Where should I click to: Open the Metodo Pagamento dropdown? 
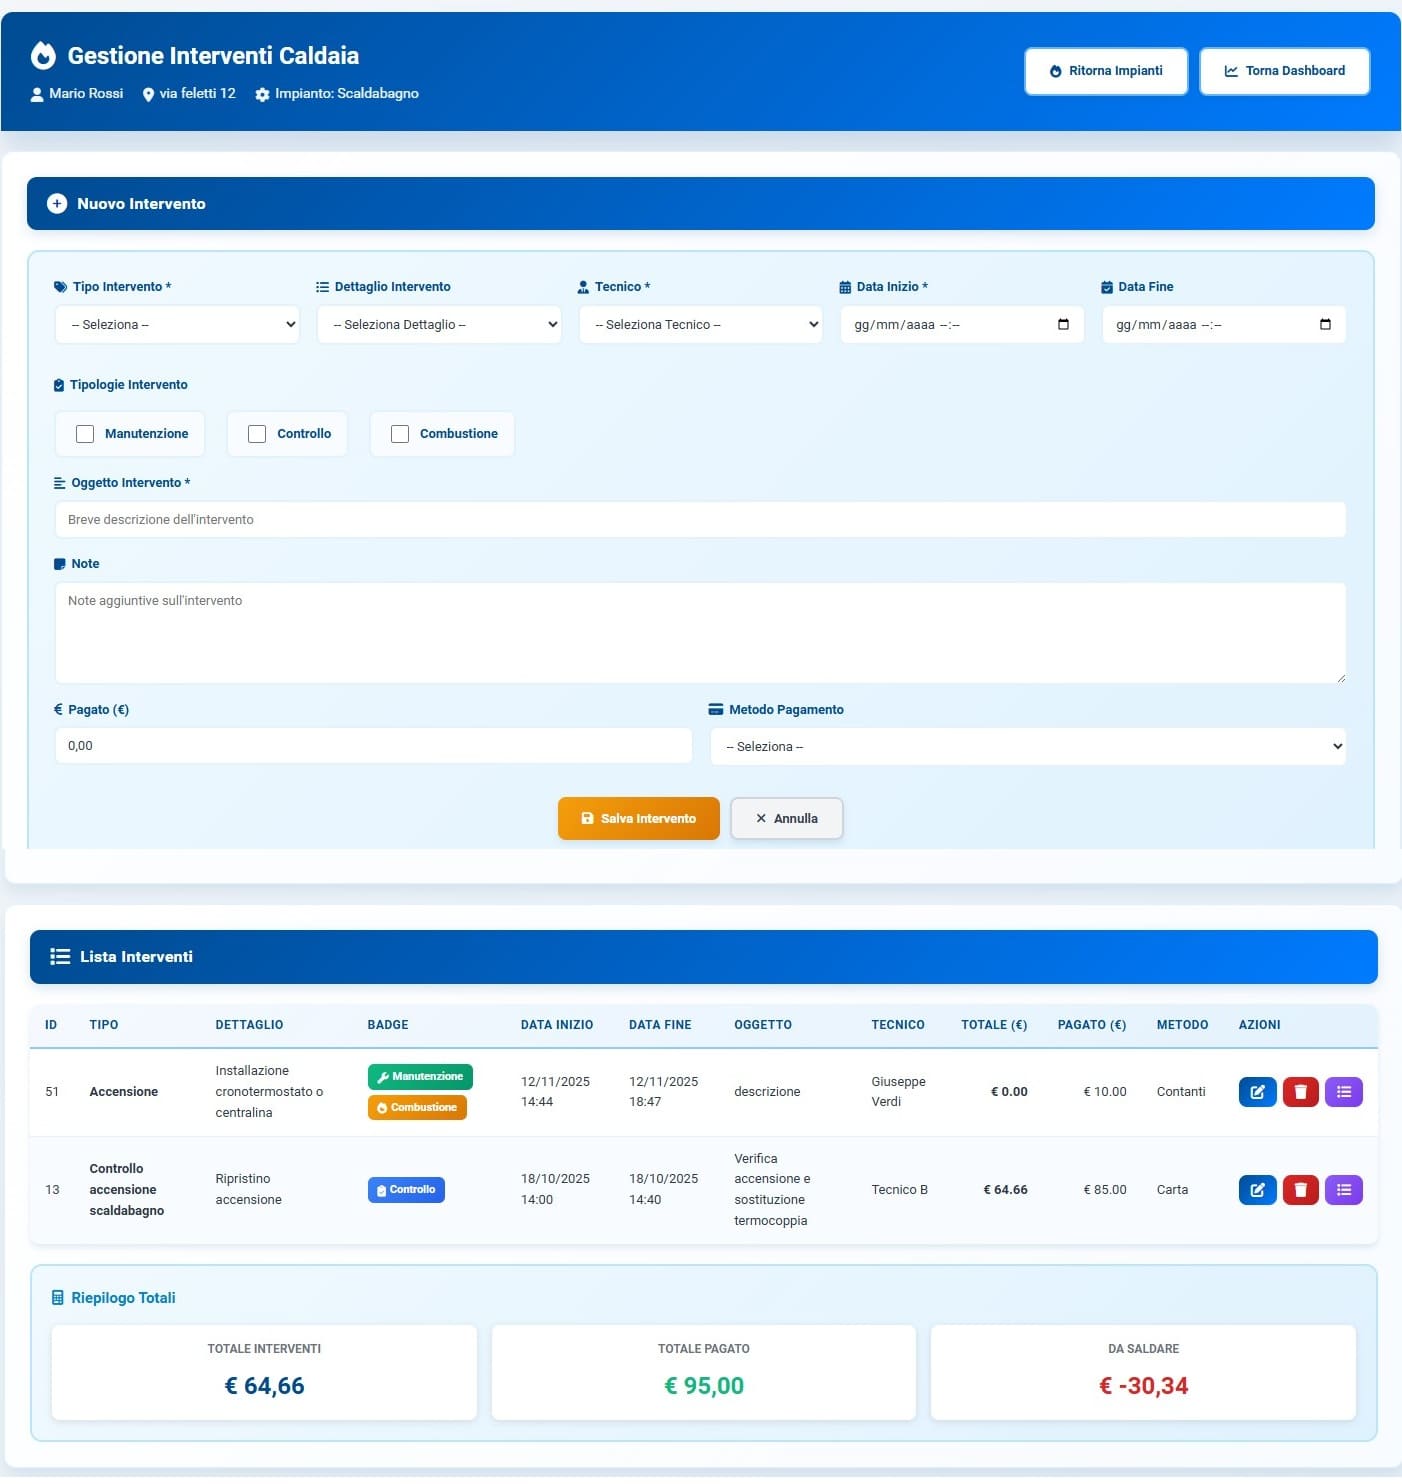[x=1028, y=747]
